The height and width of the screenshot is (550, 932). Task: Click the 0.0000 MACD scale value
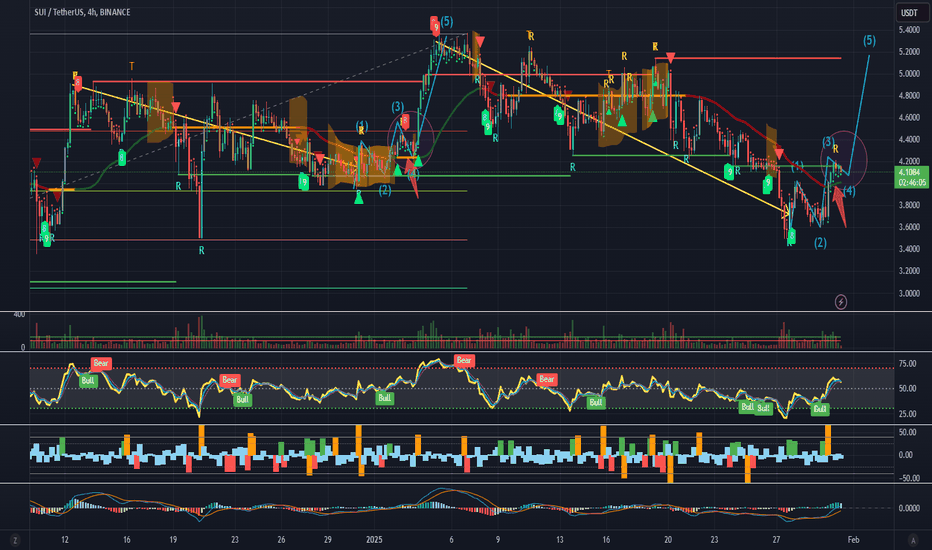tap(909, 508)
